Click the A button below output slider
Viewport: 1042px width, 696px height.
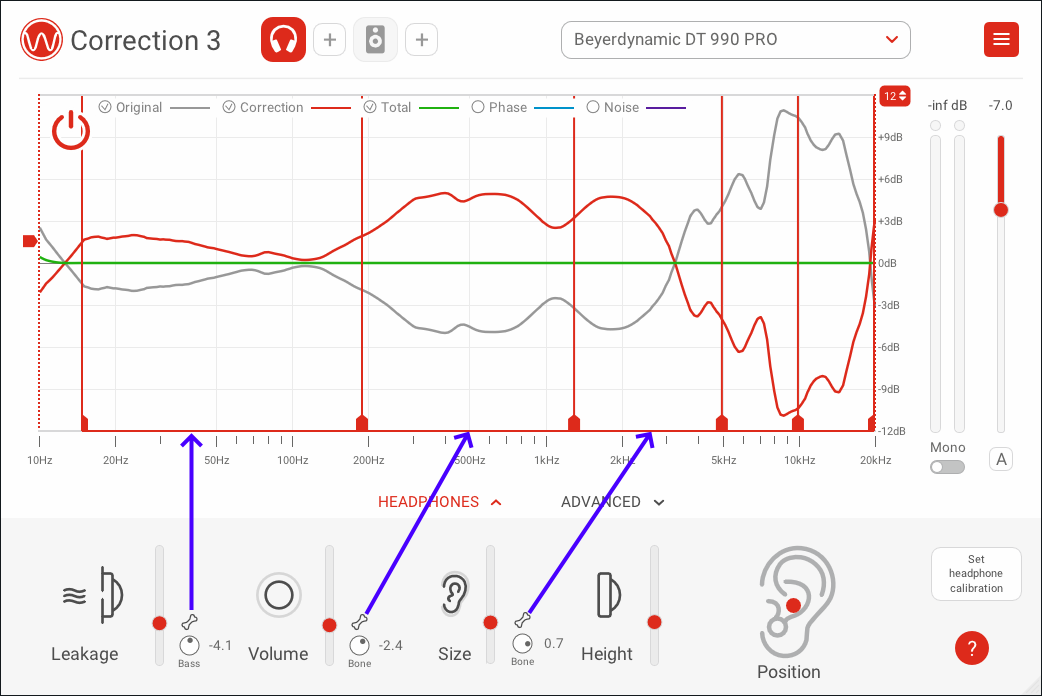(1000, 460)
